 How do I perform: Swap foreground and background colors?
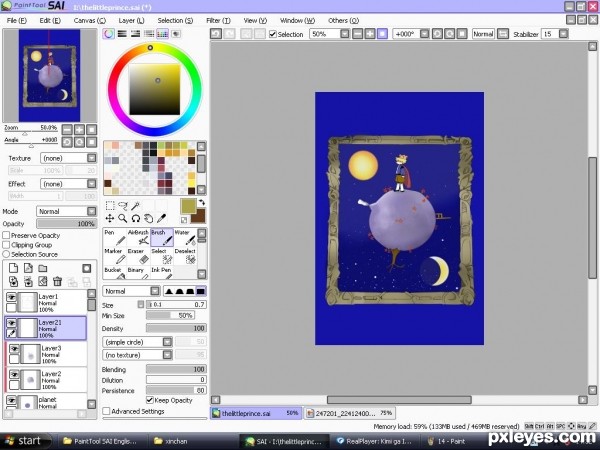(x=202, y=202)
